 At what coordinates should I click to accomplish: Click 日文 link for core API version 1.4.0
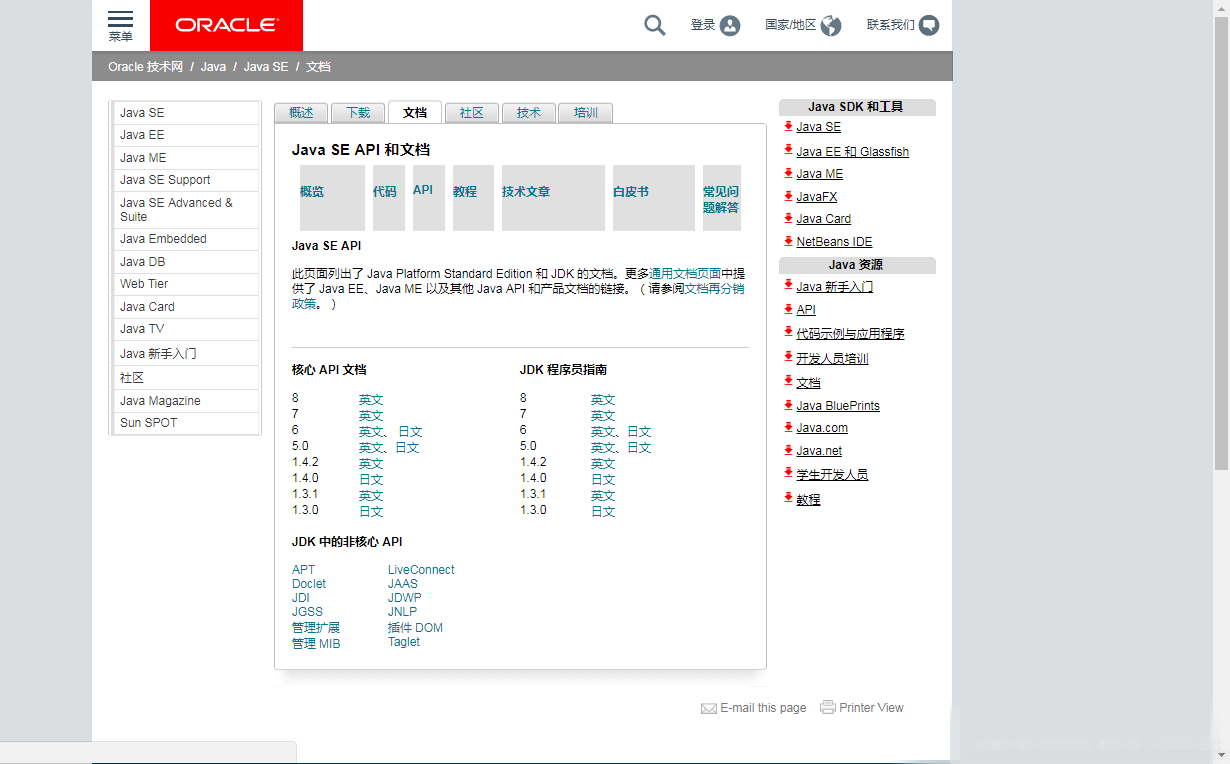click(x=371, y=480)
